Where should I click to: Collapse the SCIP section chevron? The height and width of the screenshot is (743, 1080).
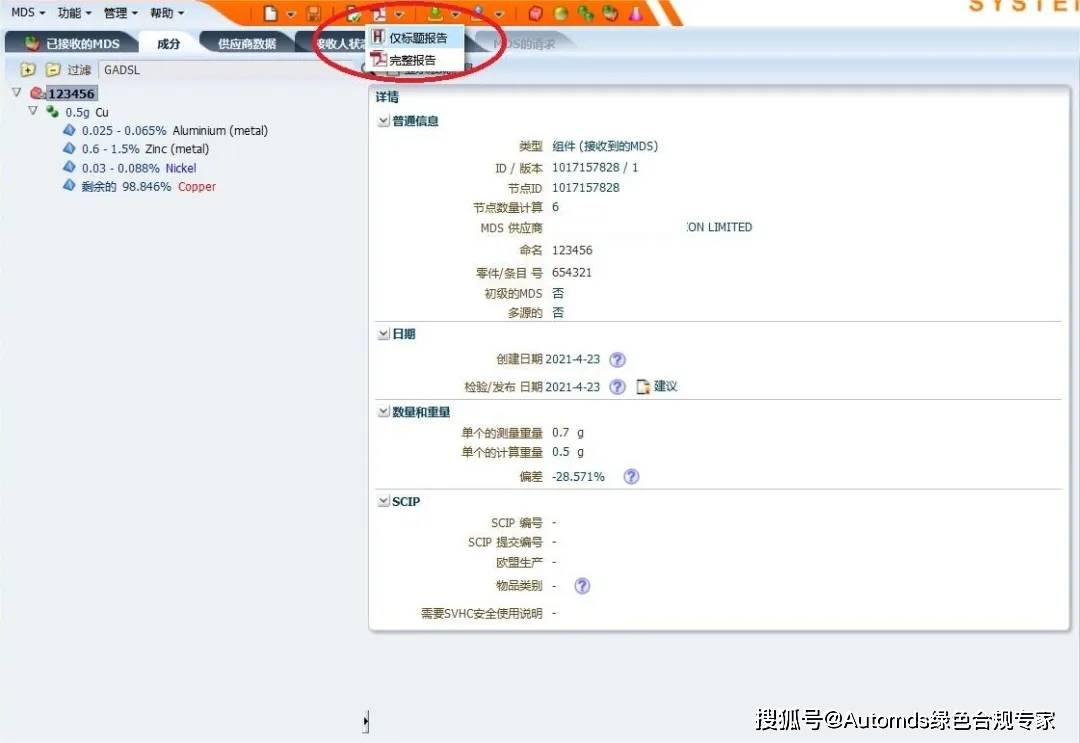[x=383, y=501]
